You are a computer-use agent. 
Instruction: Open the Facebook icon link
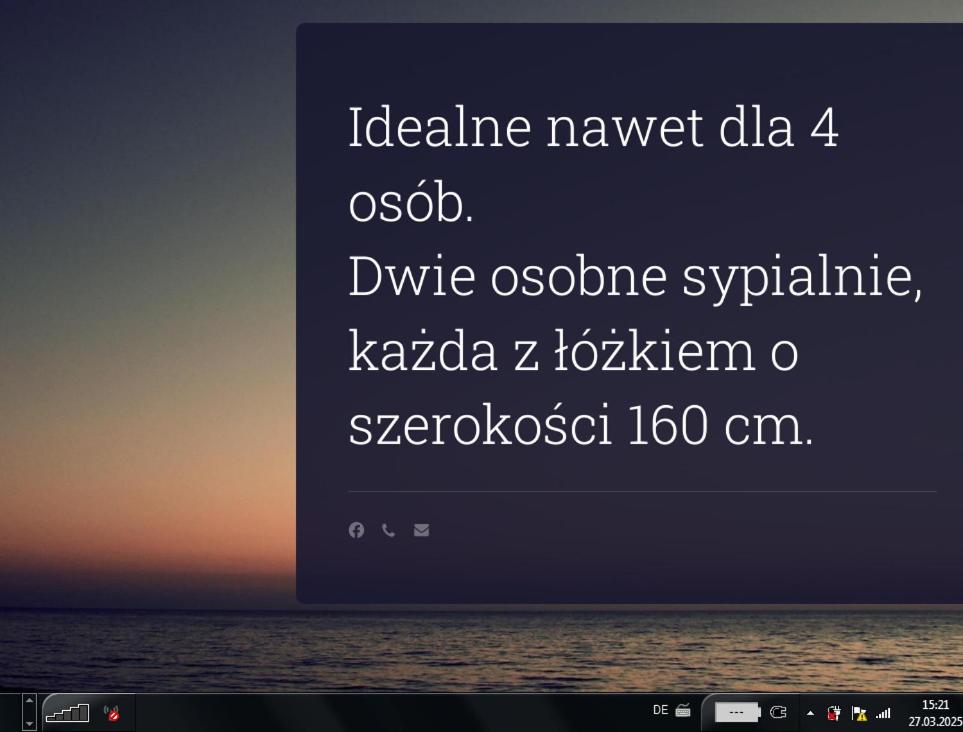pos(356,530)
